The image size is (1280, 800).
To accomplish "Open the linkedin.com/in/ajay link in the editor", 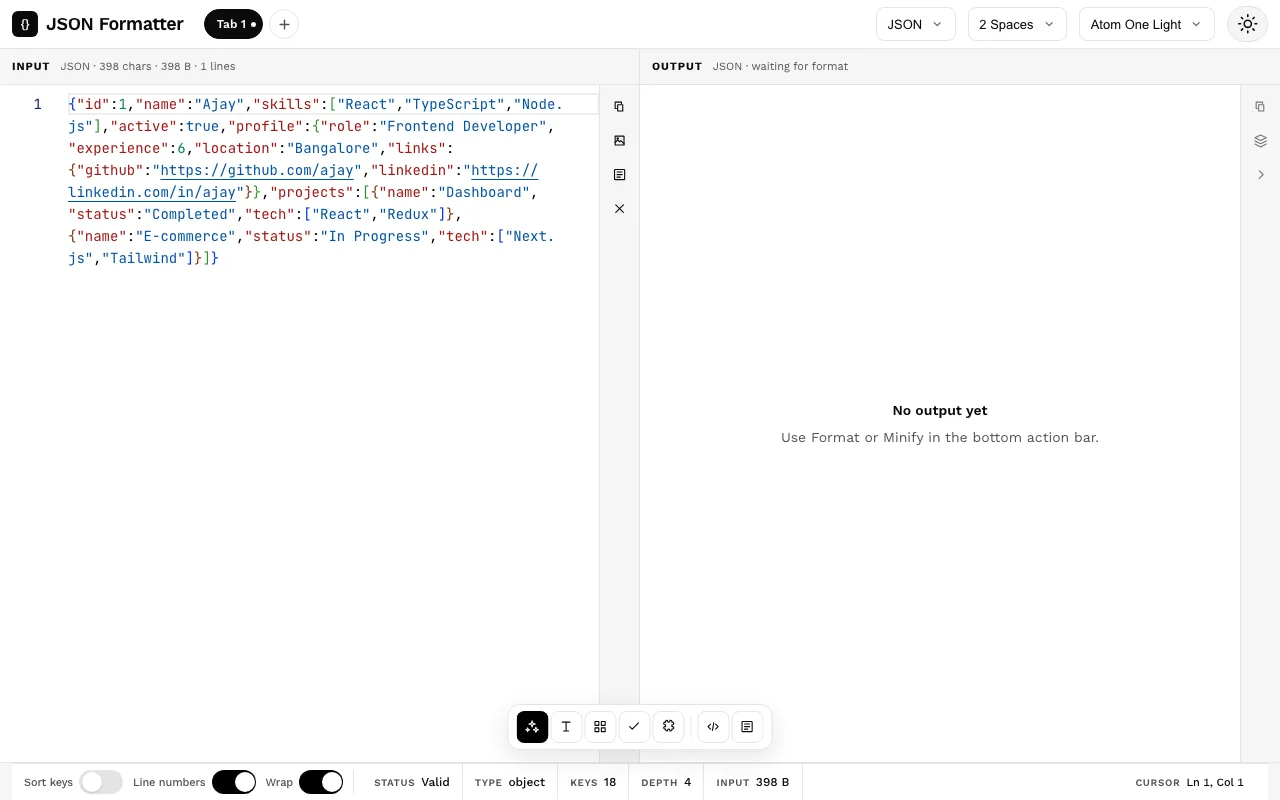I will pos(152,192).
